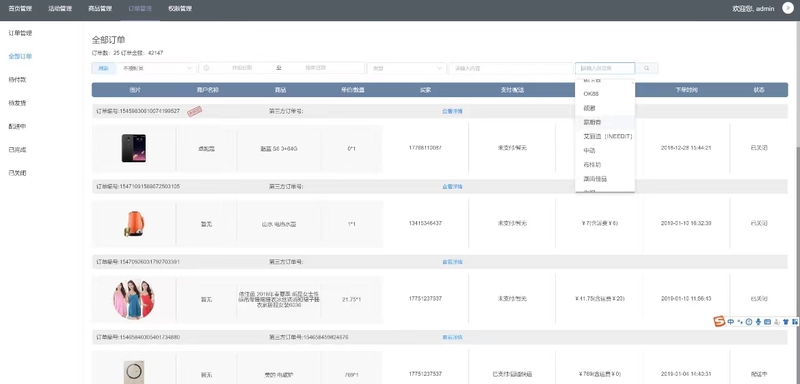The width and height of the screenshot is (800, 384).
Task: Open the Sogou soft keyboard icon
Action: 767,322
